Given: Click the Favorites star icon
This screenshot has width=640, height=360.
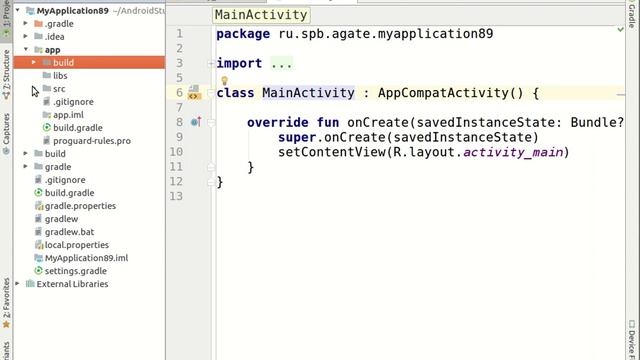Looking at the screenshot, I should point(6,324).
